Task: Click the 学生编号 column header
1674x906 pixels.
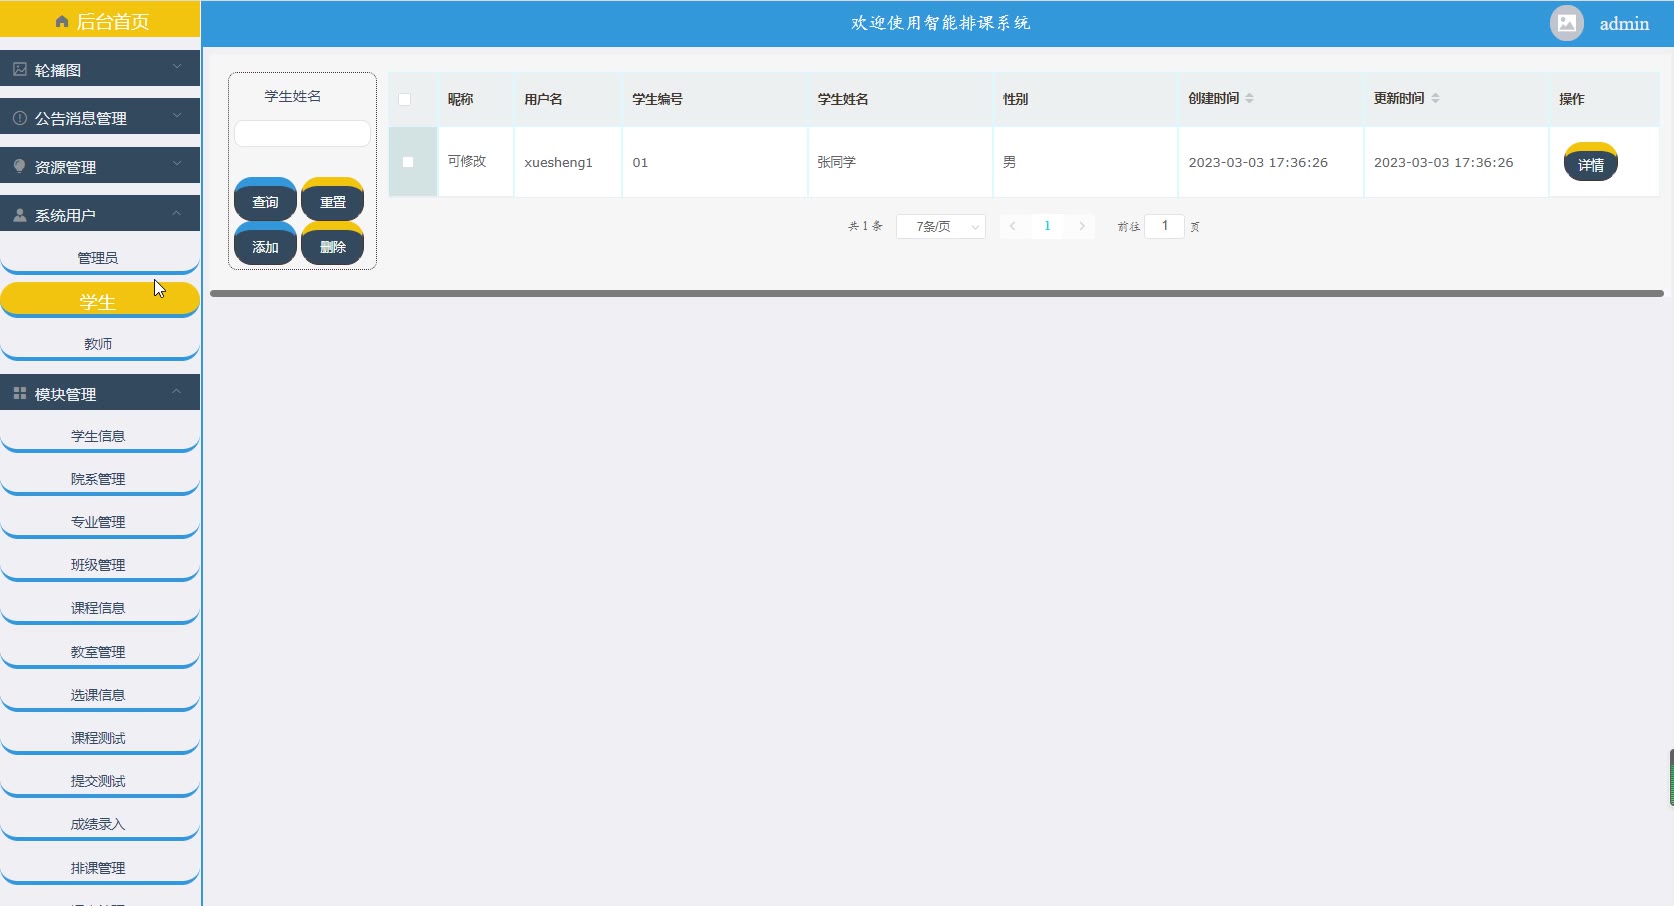Action: tap(658, 99)
